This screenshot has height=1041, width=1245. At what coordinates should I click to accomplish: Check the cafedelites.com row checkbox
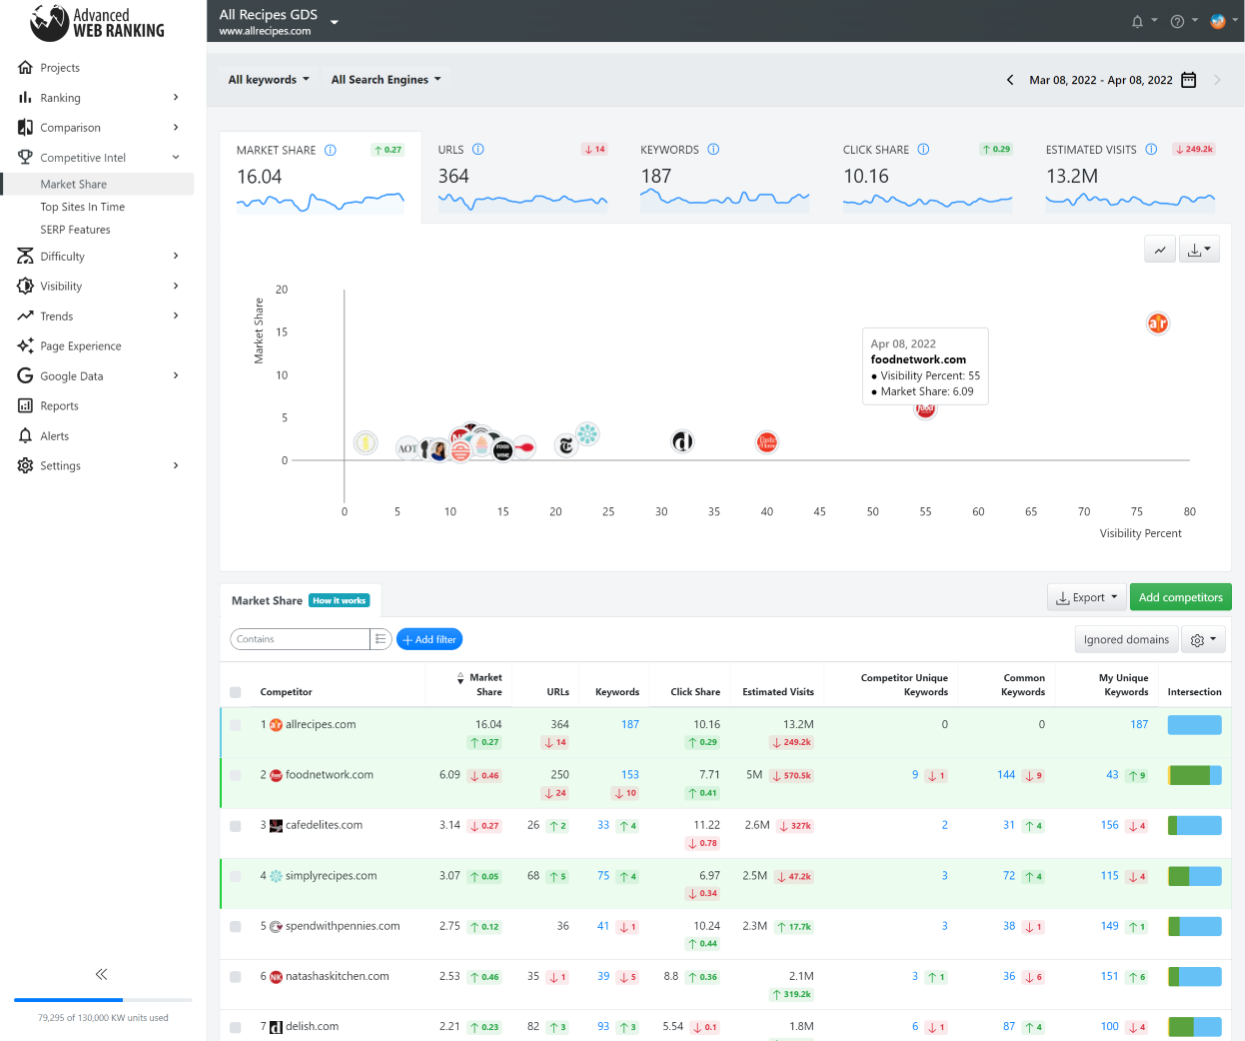(x=235, y=826)
